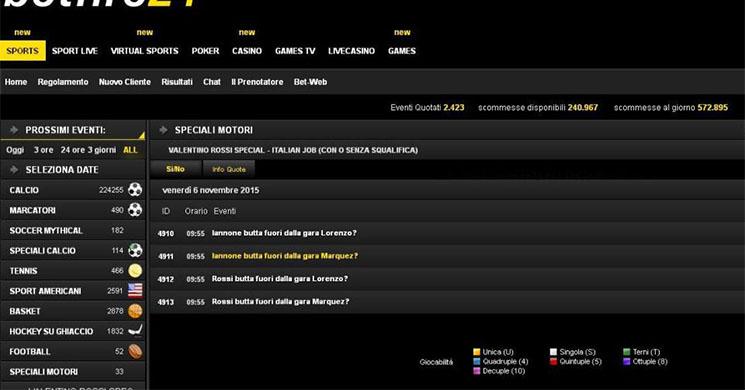Click the yellow Unica (U) color swatch

tap(477, 352)
